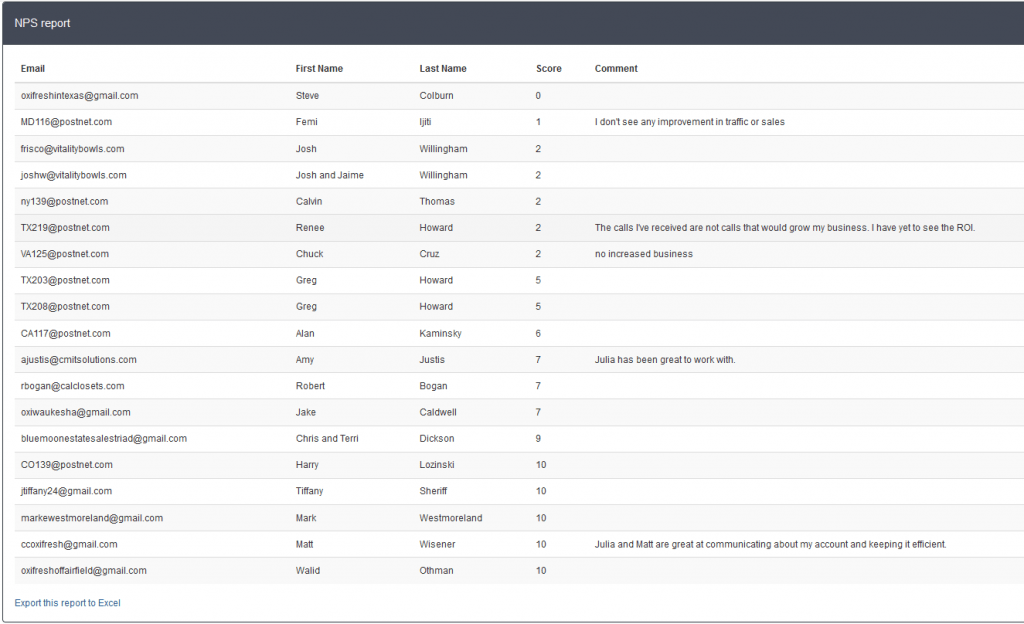The height and width of the screenshot is (624, 1024).
Task: Select email frisco@vitalitybowls.com
Action: click(72, 149)
